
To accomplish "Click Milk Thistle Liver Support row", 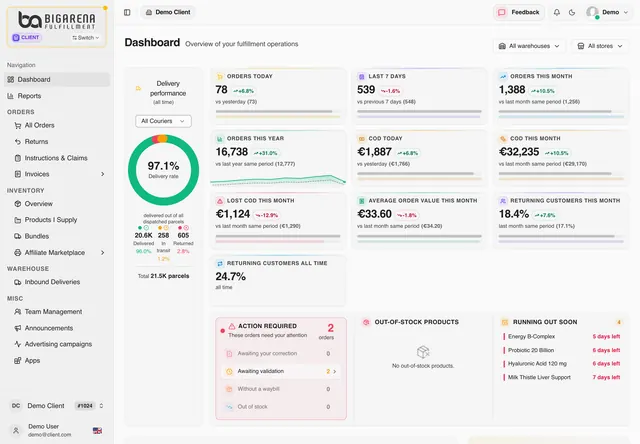I will pyautogui.click(x=562, y=377).
